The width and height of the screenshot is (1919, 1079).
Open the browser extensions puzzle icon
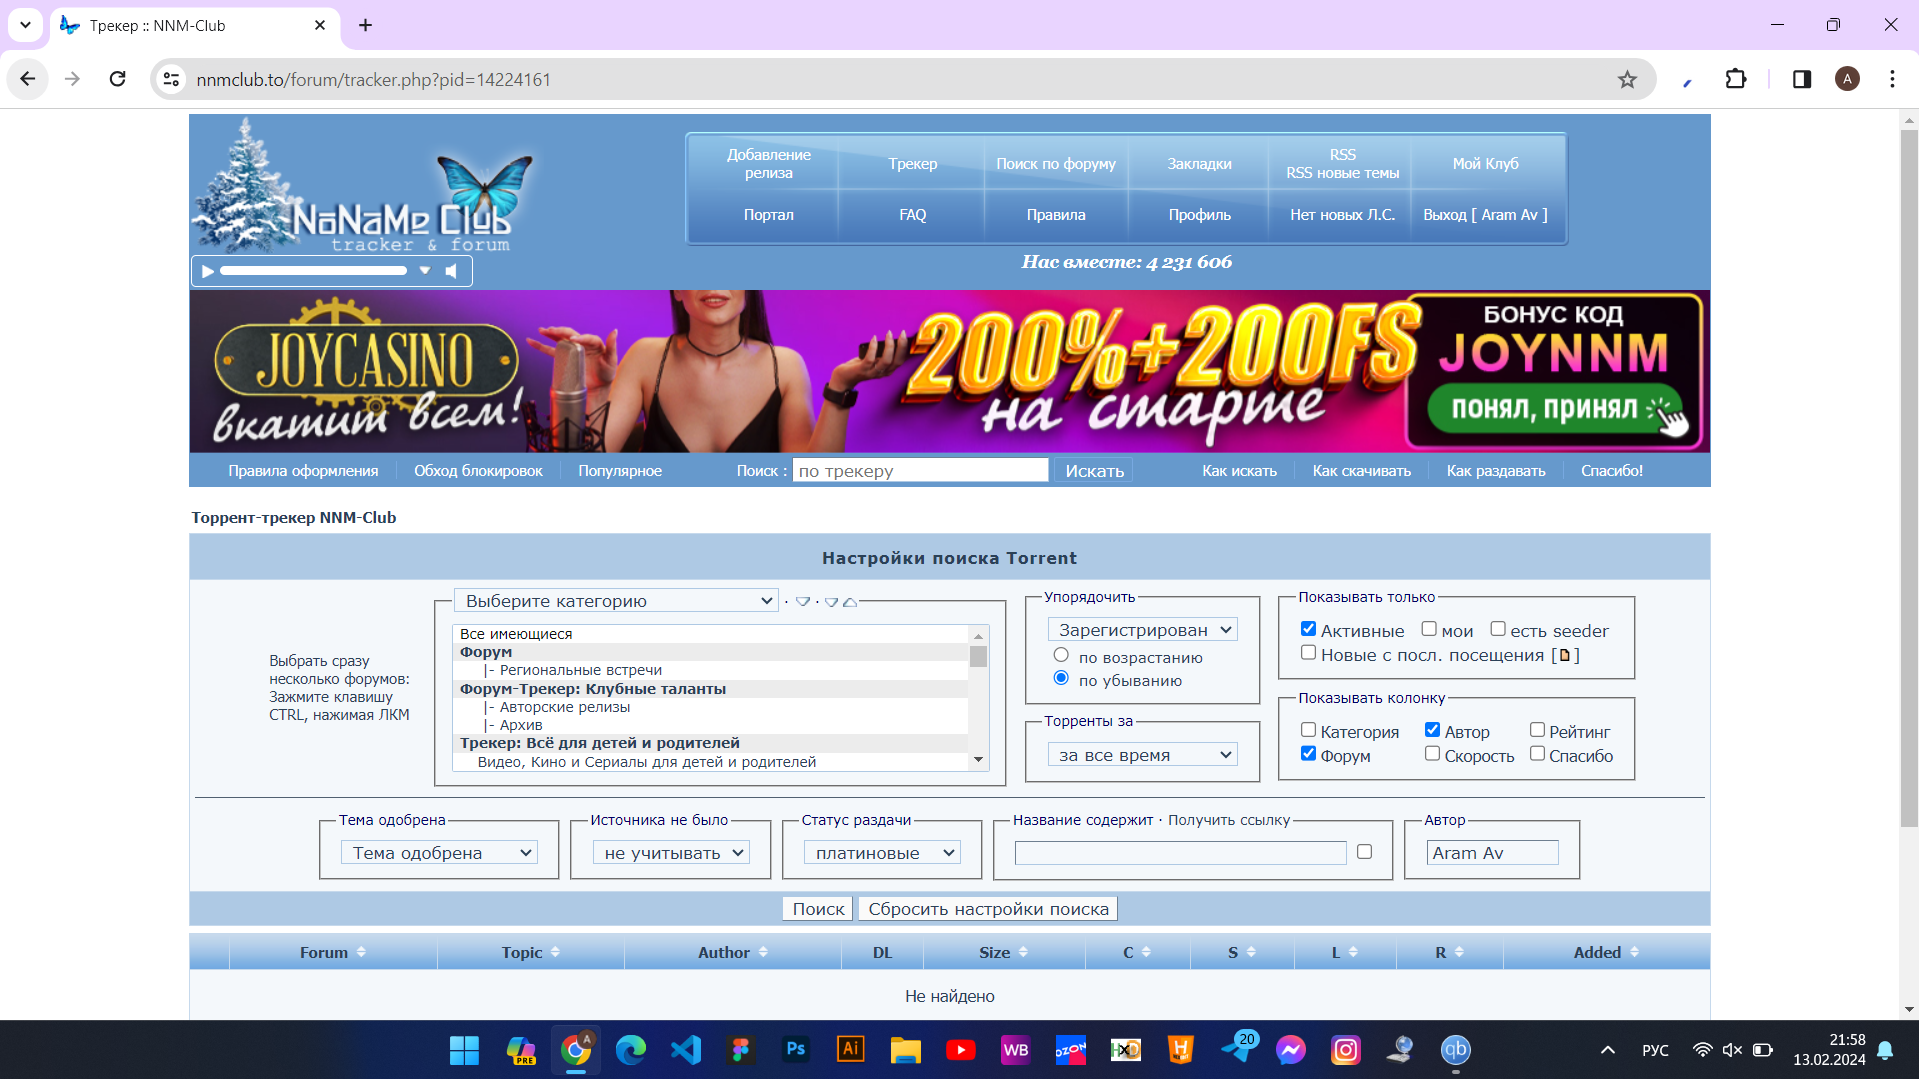[x=1736, y=80]
